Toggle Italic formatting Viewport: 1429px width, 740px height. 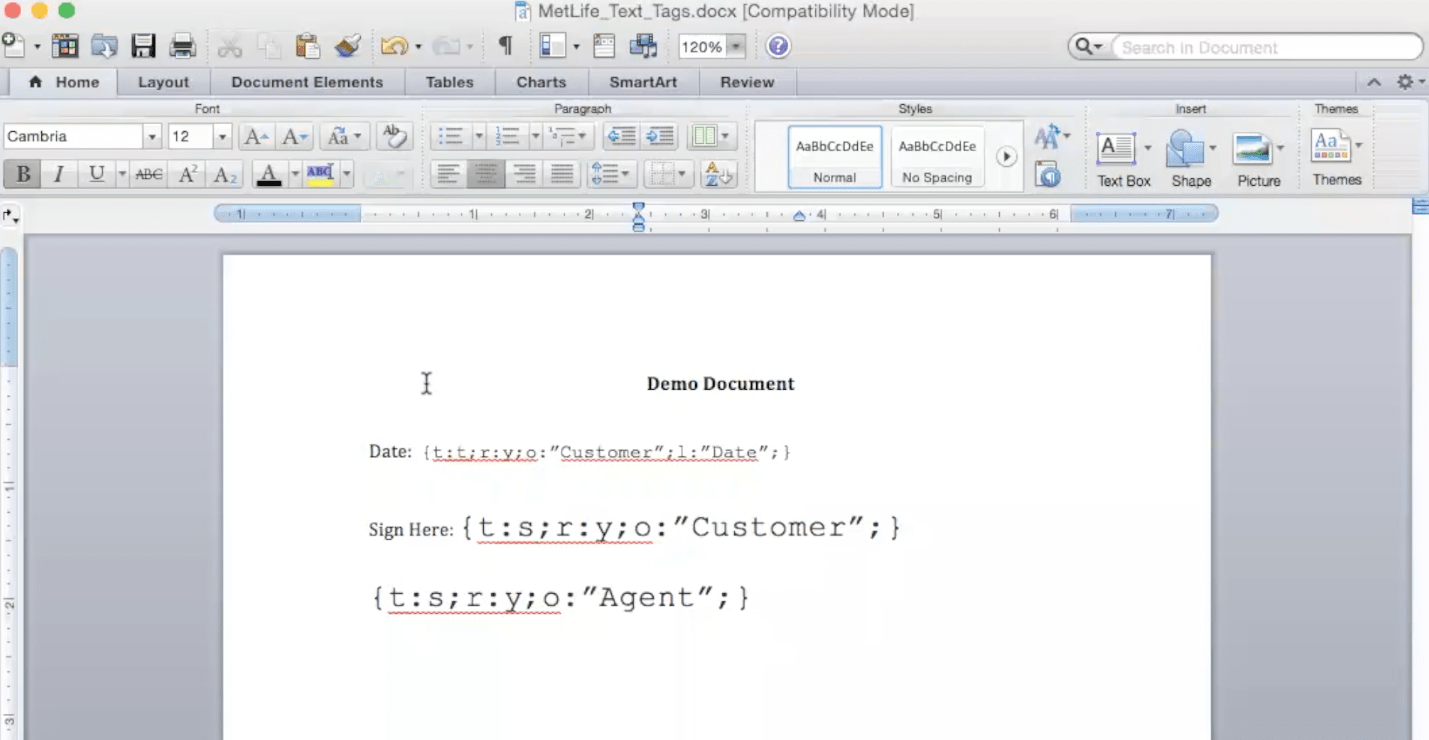pyautogui.click(x=59, y=175)
